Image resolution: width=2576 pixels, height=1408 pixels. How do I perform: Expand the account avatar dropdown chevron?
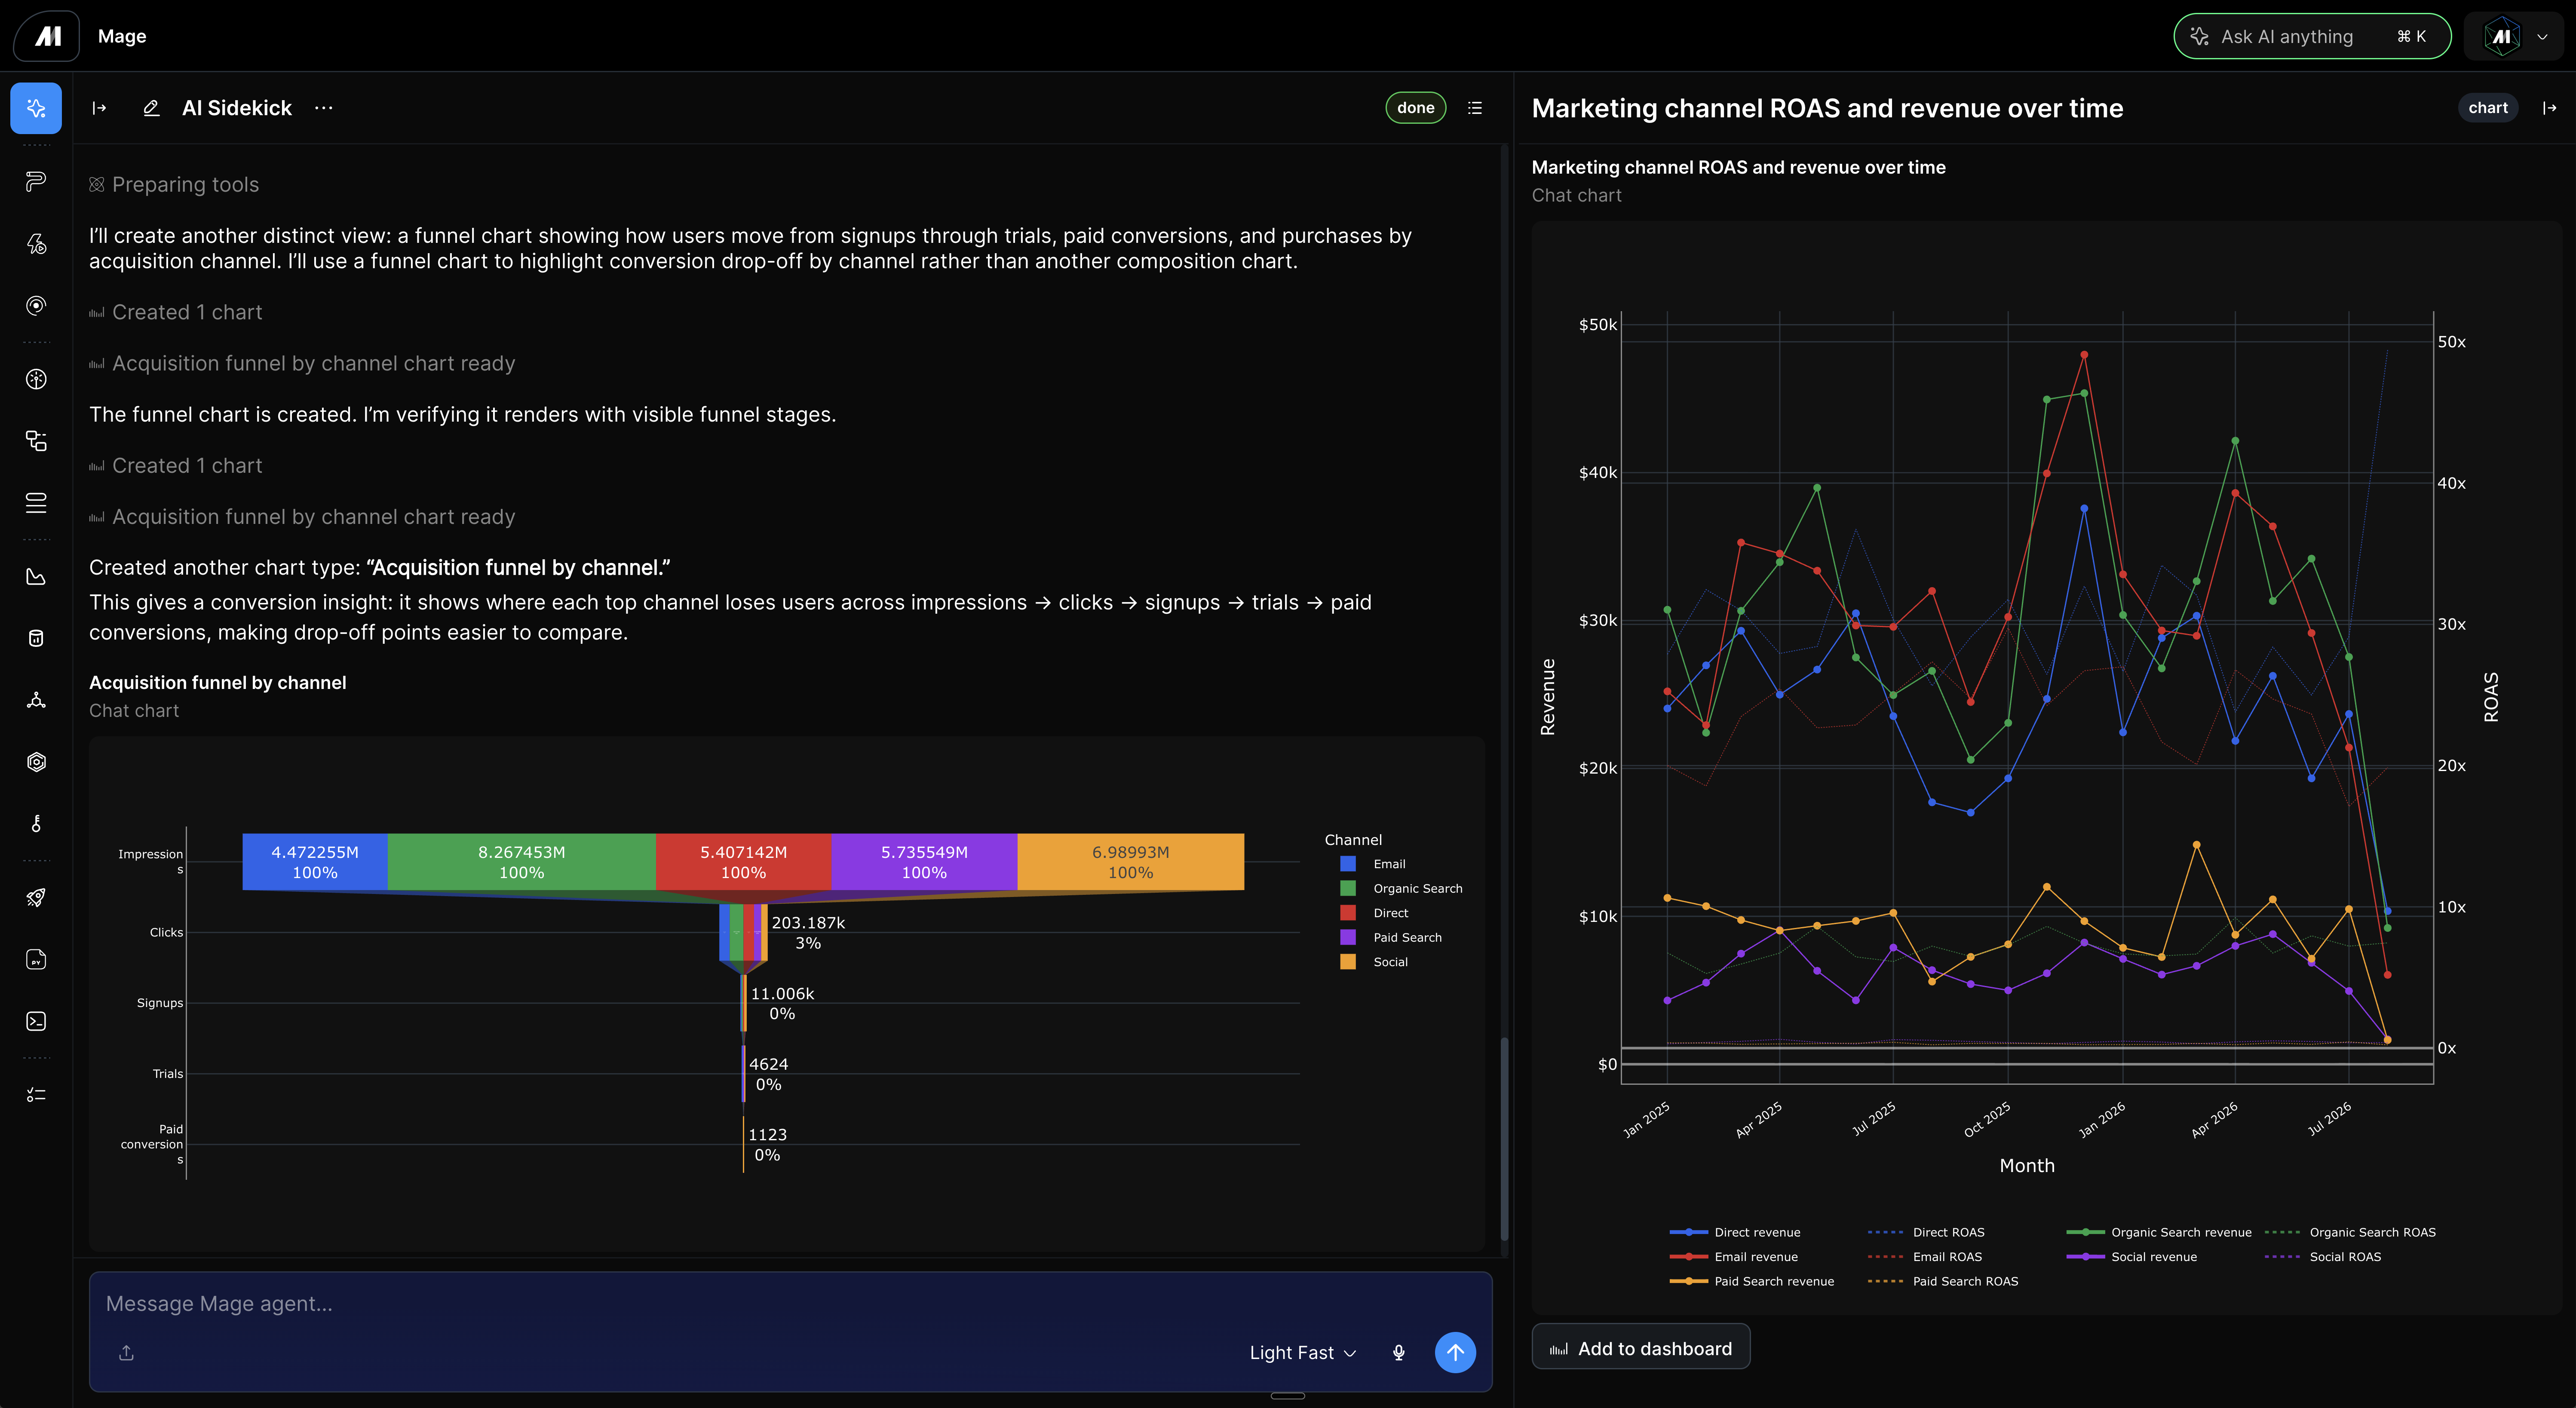tap(2543, 36)
